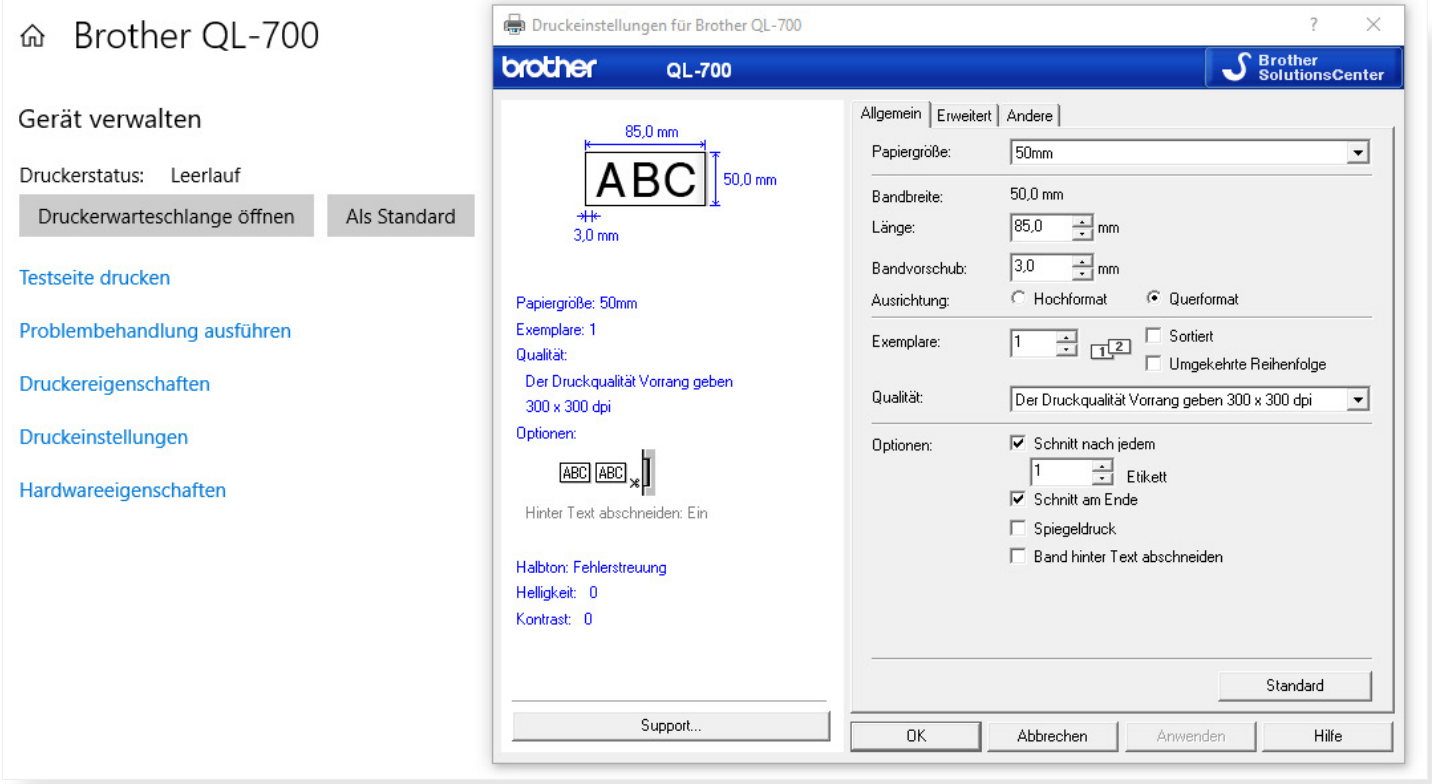This screenshot has width=1432, height=784.
Task: Click the 'Papiergröße: 50mm' summary text
Action: [x=576, y=303]
